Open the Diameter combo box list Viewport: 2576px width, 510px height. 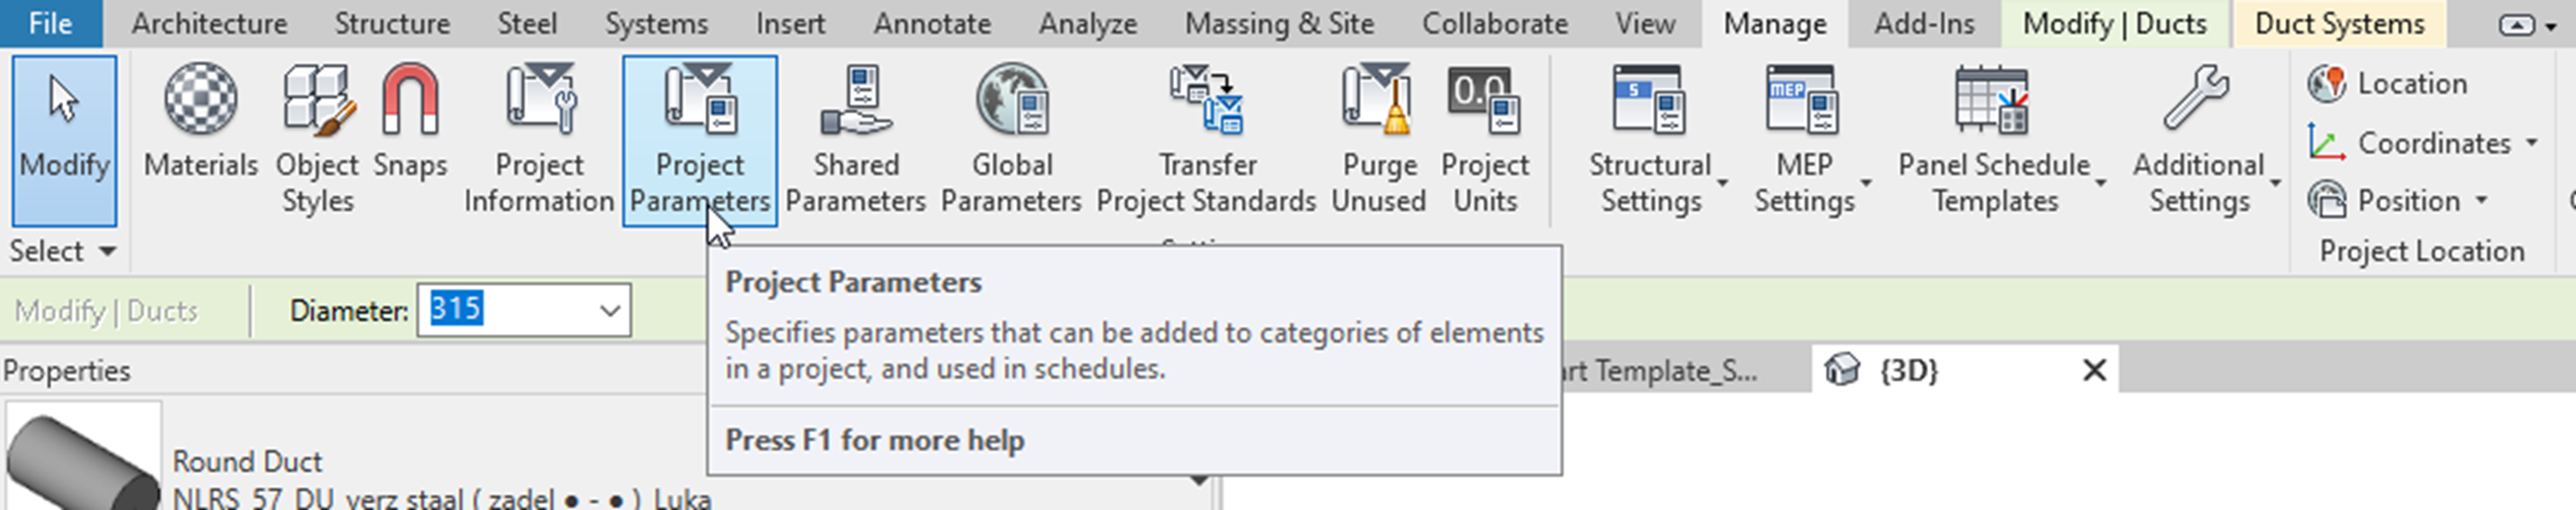(609, 311)
